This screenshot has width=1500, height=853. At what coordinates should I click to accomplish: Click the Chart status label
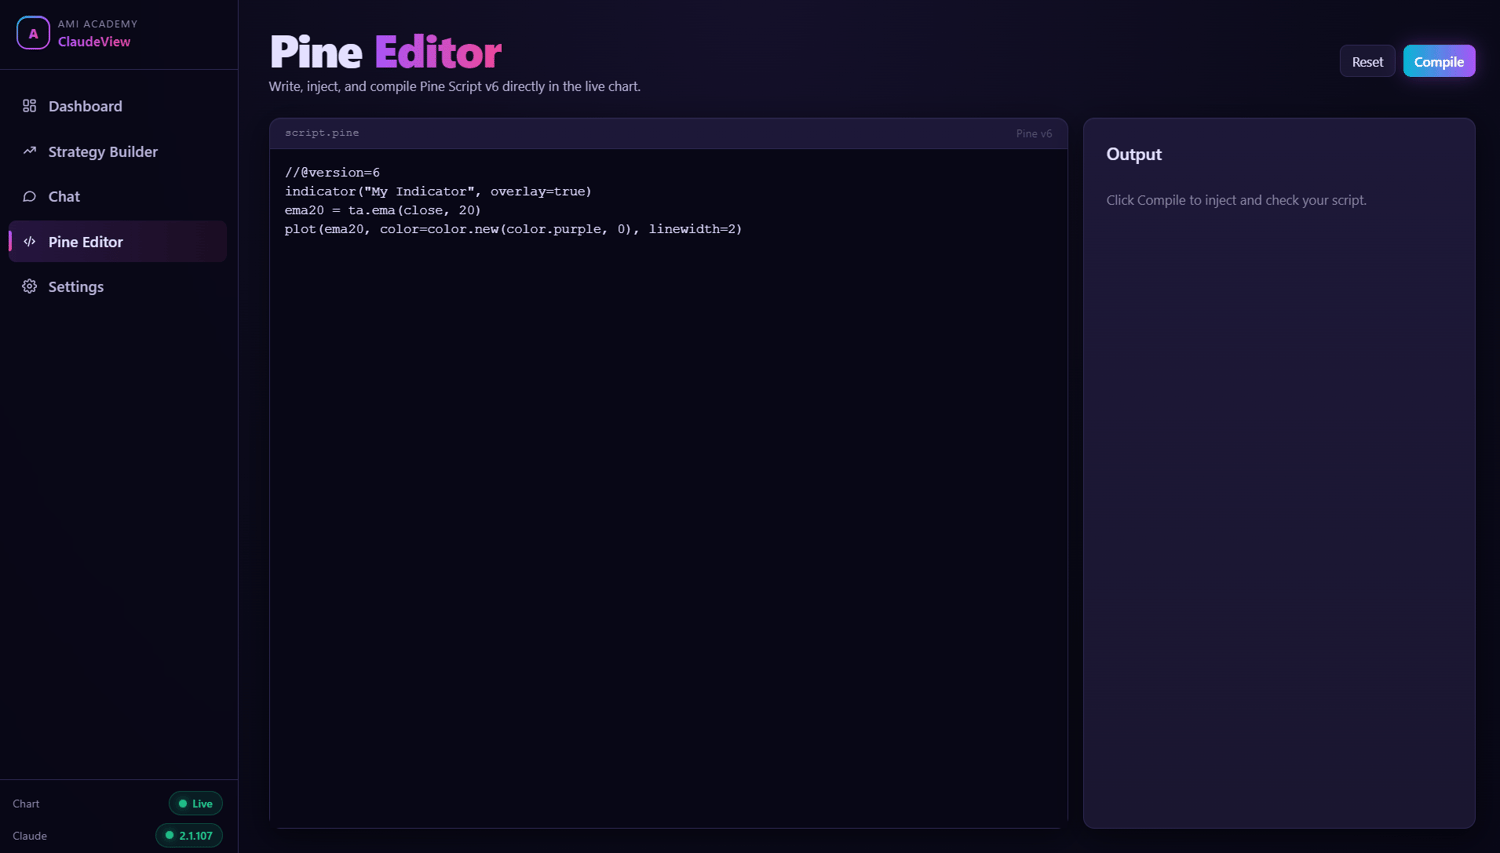pyautogui.click(x=26, y=804)
